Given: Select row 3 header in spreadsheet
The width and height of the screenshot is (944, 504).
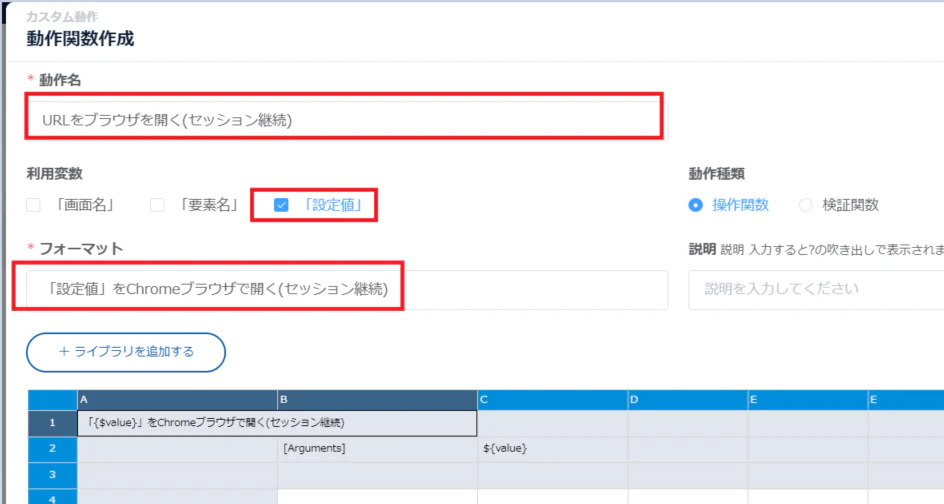Looking at the screenshot, I should pos(52,474).
